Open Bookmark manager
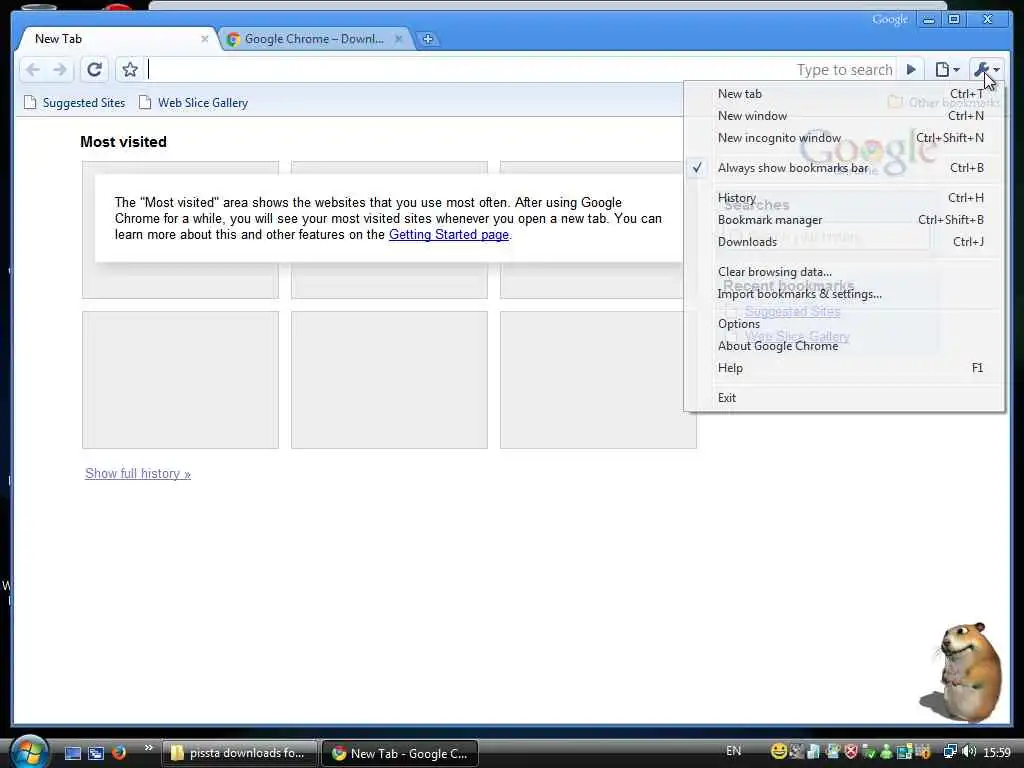Screen dimensions: 1024x768 (x=844, y=220)
